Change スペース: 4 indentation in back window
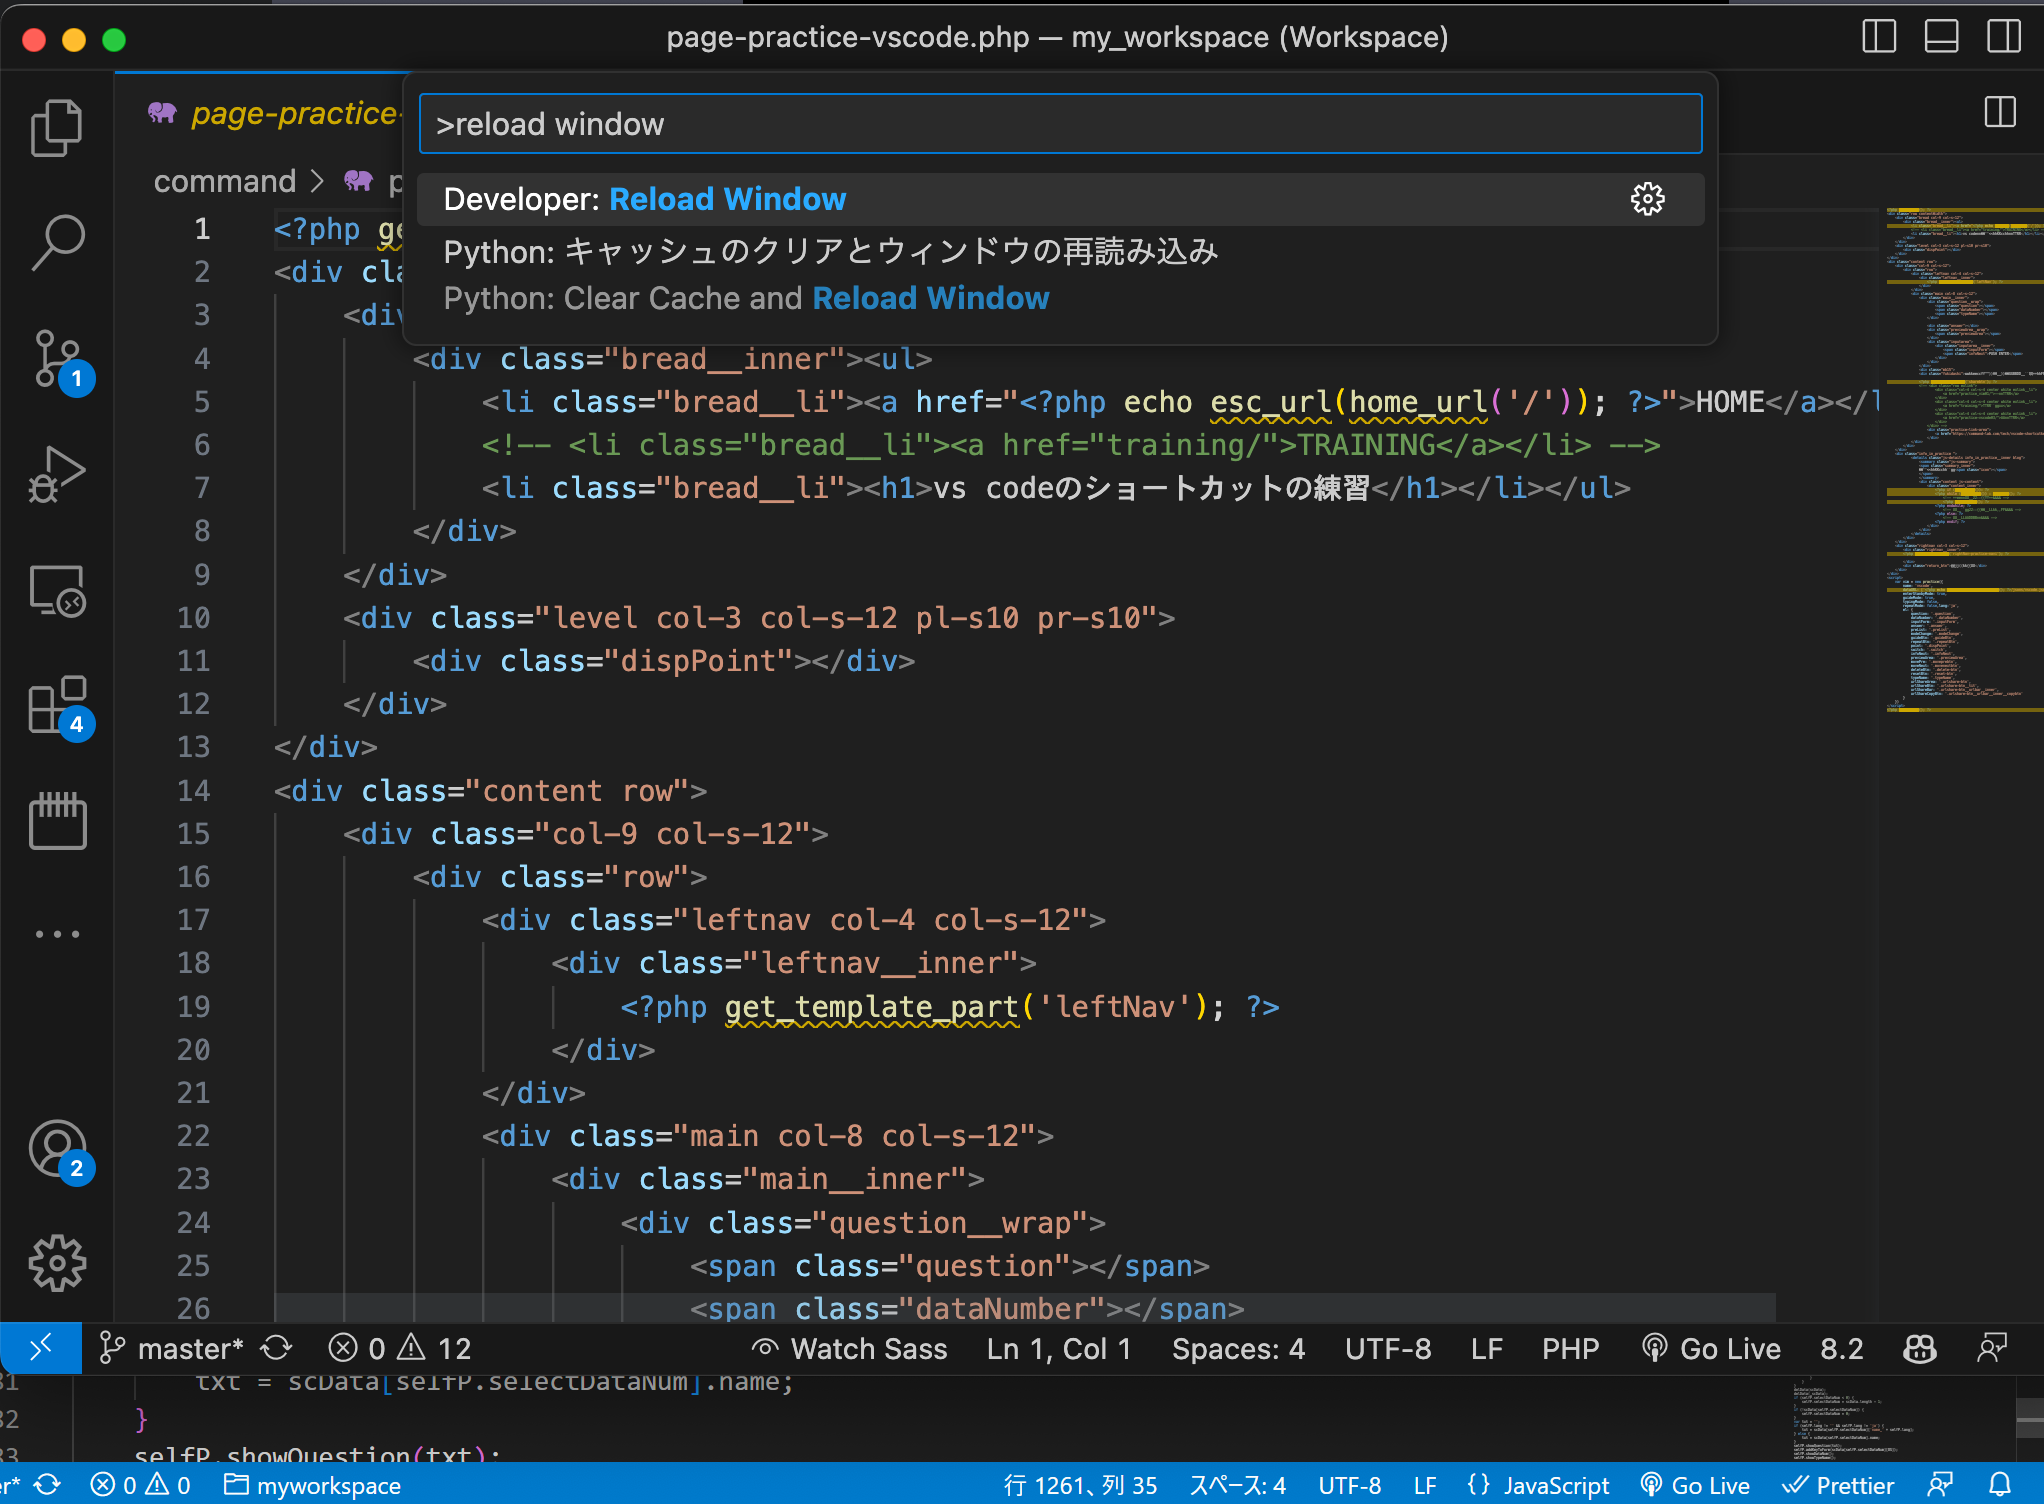 [x=1237, y=1485]
